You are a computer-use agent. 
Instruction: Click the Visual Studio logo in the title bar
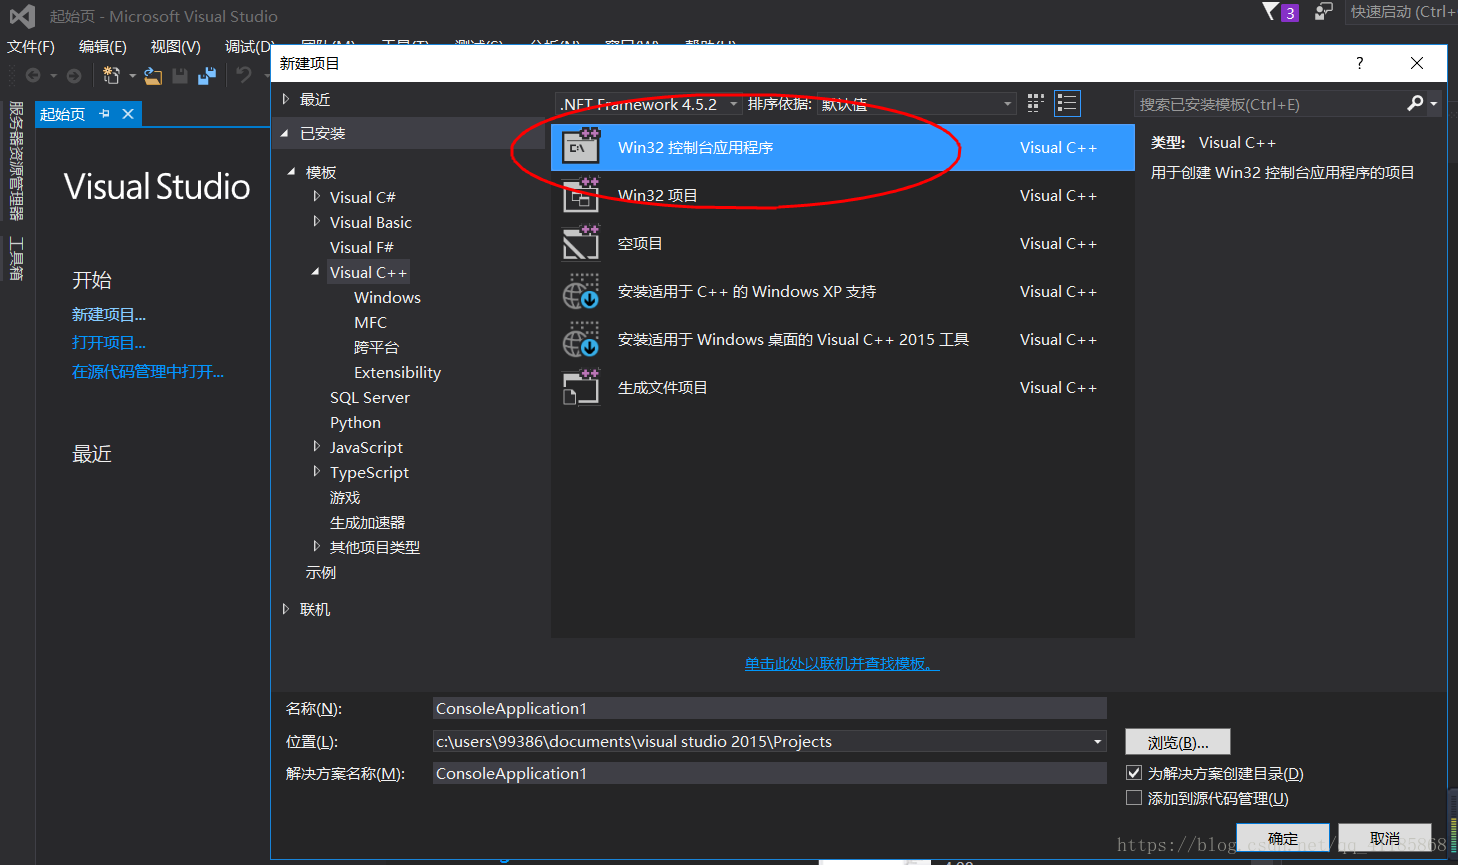click(22, 16)
